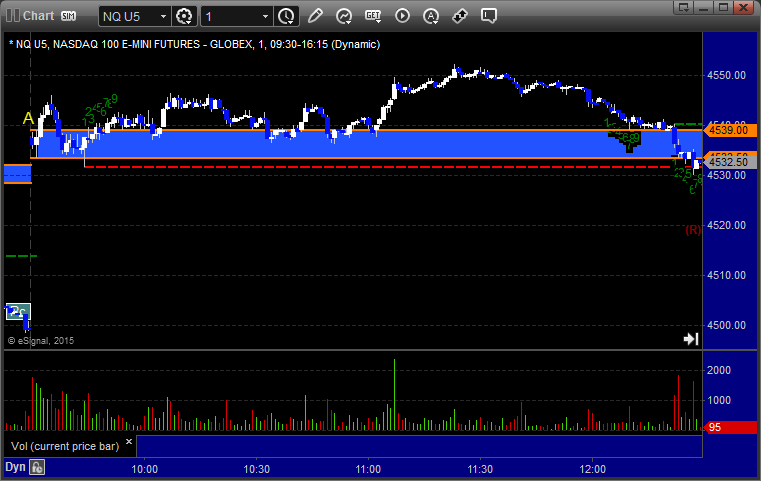Toggle the lock icon next to Dyn

click(x=37, y=467)
